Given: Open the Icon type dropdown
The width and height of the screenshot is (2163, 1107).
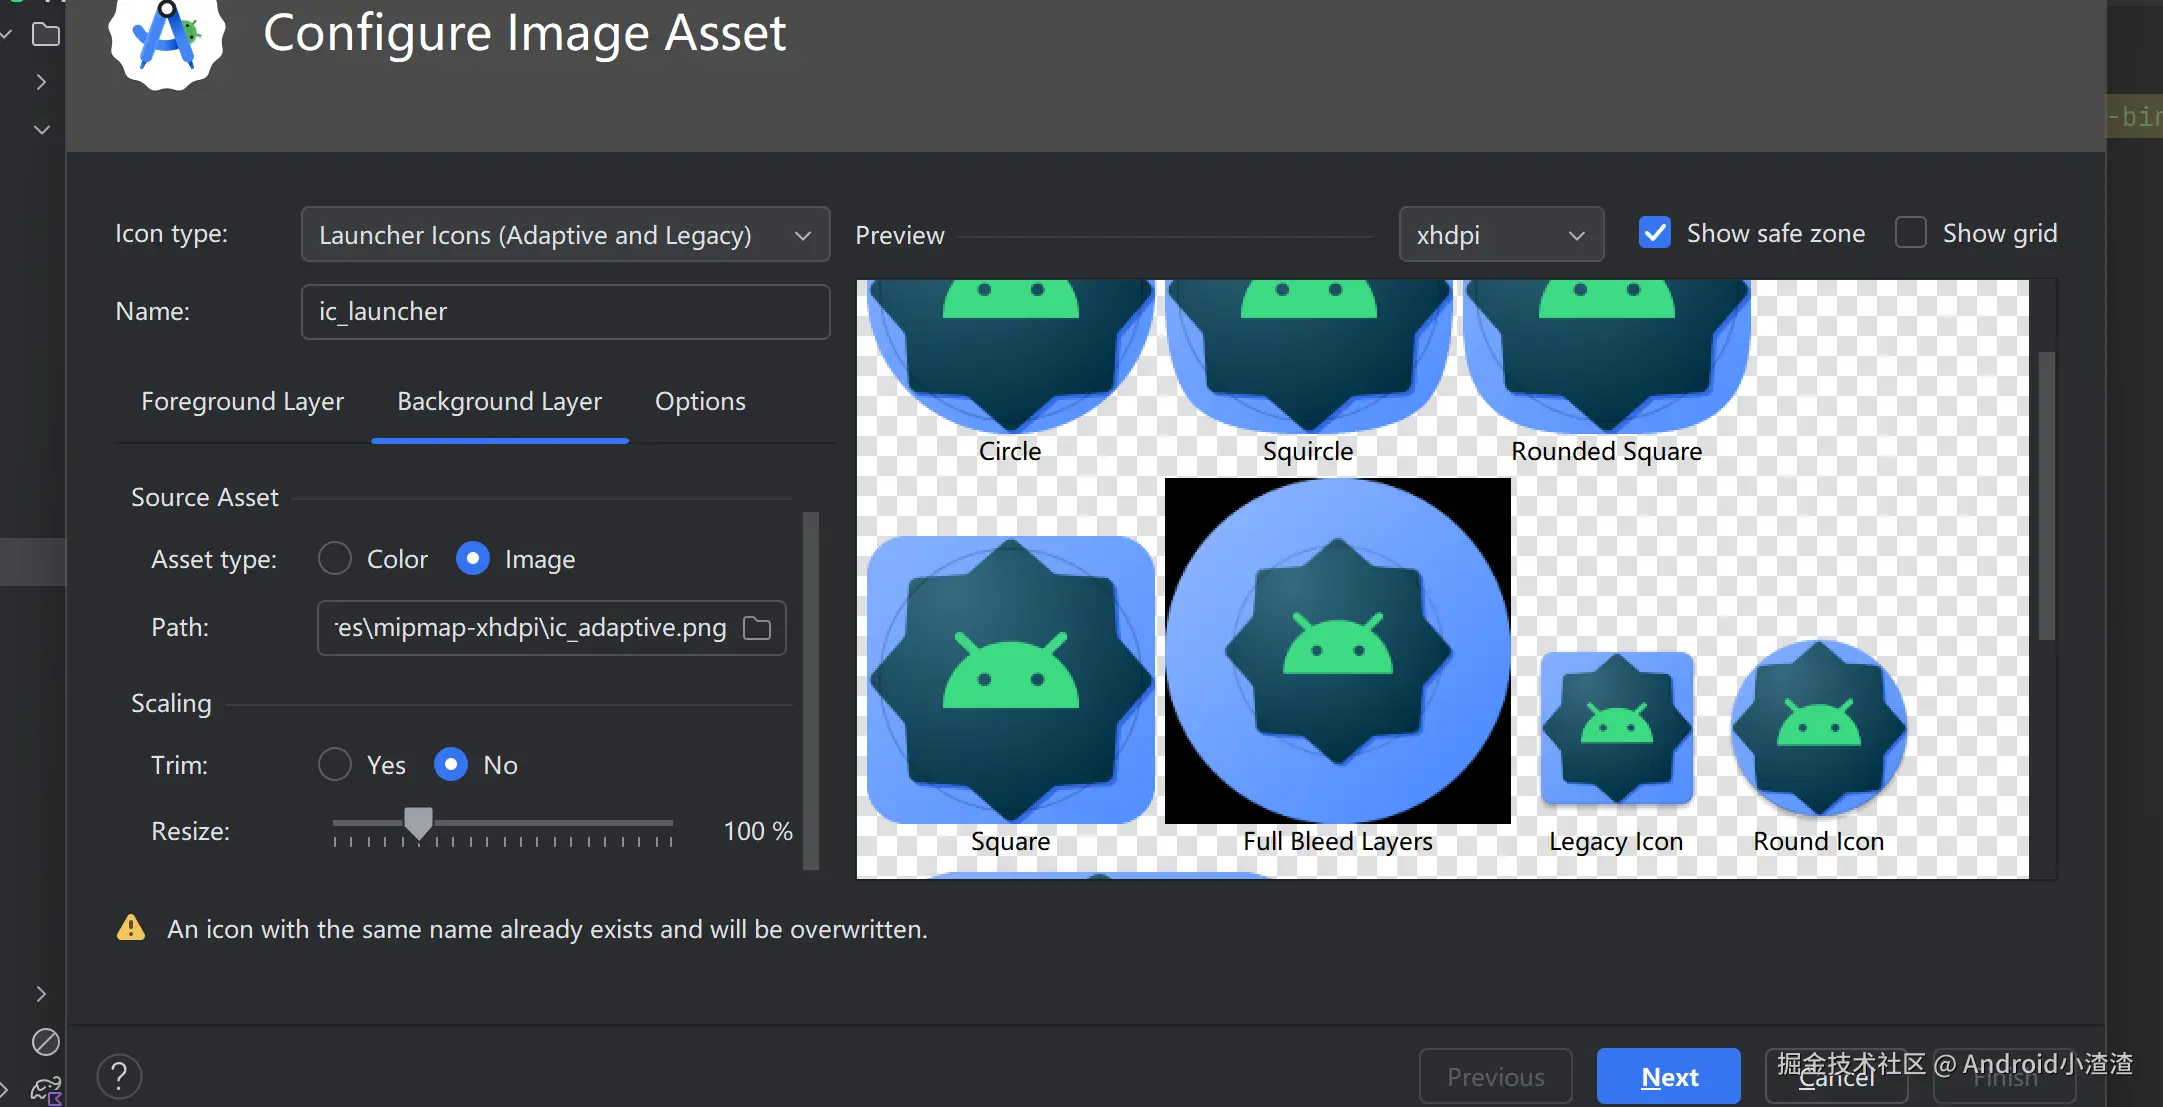Looking at the screenshot, I should point(565,235).
